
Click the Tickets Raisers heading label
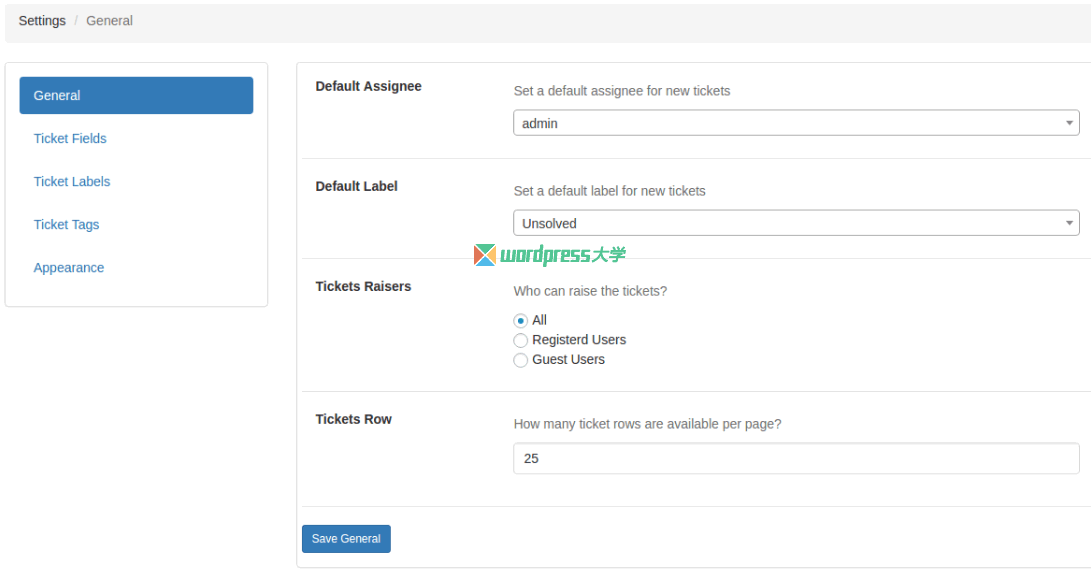[x=364, y=287]
